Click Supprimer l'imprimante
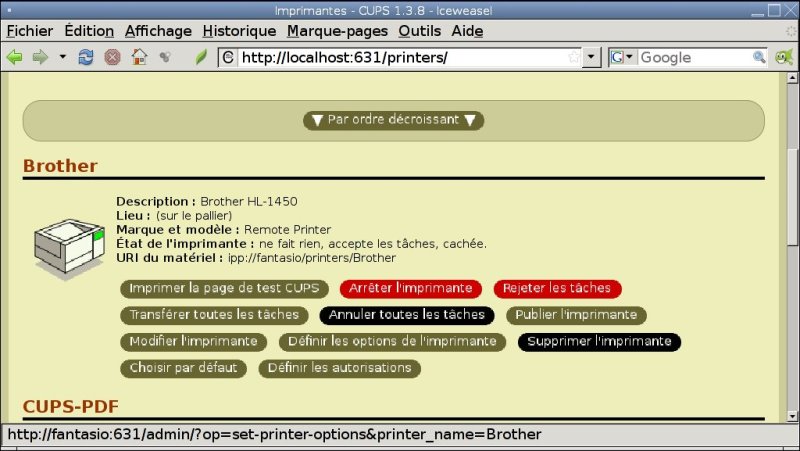Image resolution: width=800 pixels, height=451 pixels. (599, 341)
